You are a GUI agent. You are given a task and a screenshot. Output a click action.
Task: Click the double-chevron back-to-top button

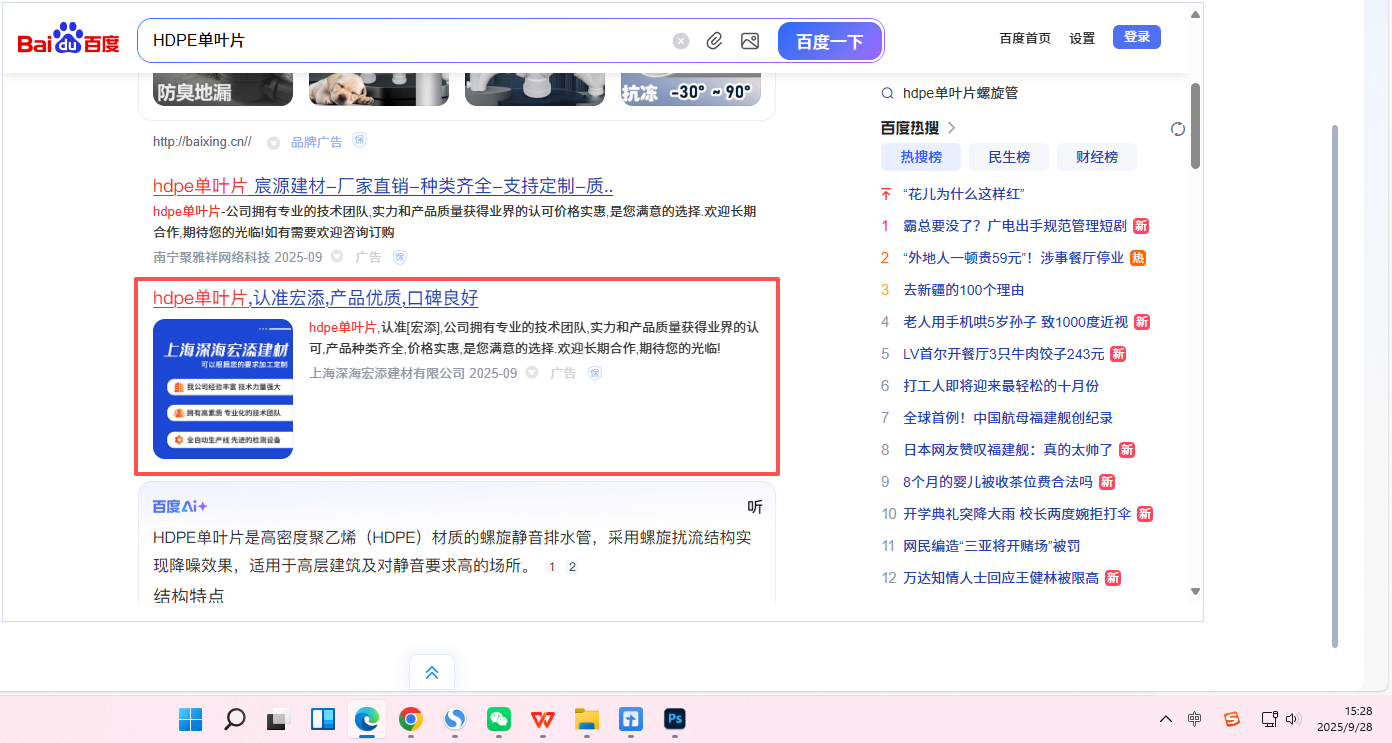tap(432, 672)
